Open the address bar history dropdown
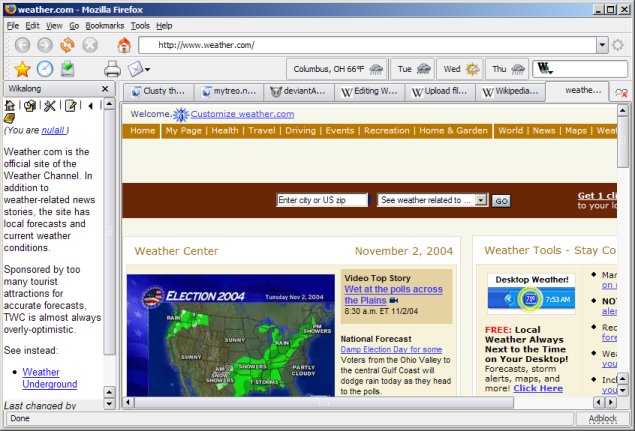The image size is (635, 431). tap(602, 45)
